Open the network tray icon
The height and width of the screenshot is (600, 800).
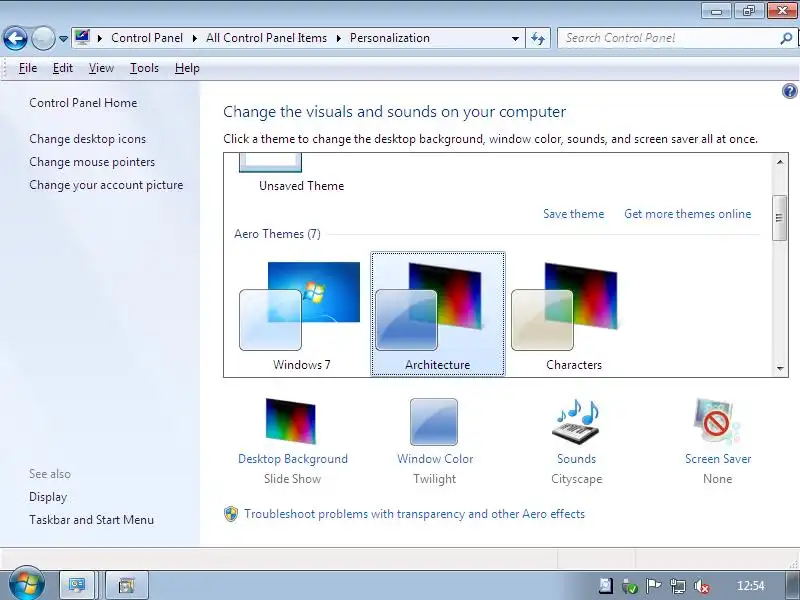click(x=678, y=586)
